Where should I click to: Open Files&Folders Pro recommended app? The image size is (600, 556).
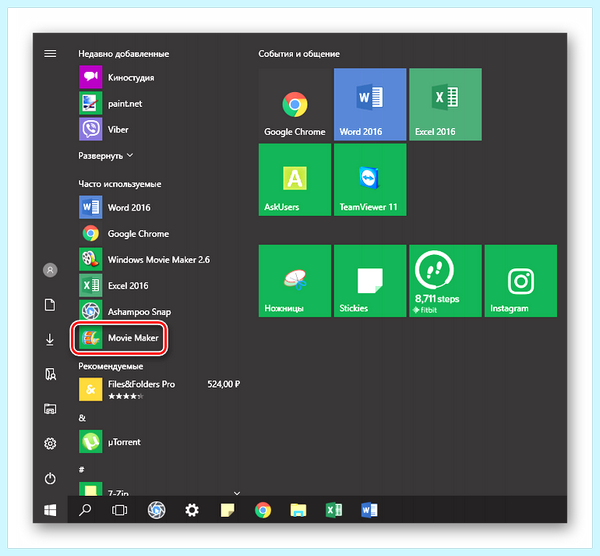[160, 390]
